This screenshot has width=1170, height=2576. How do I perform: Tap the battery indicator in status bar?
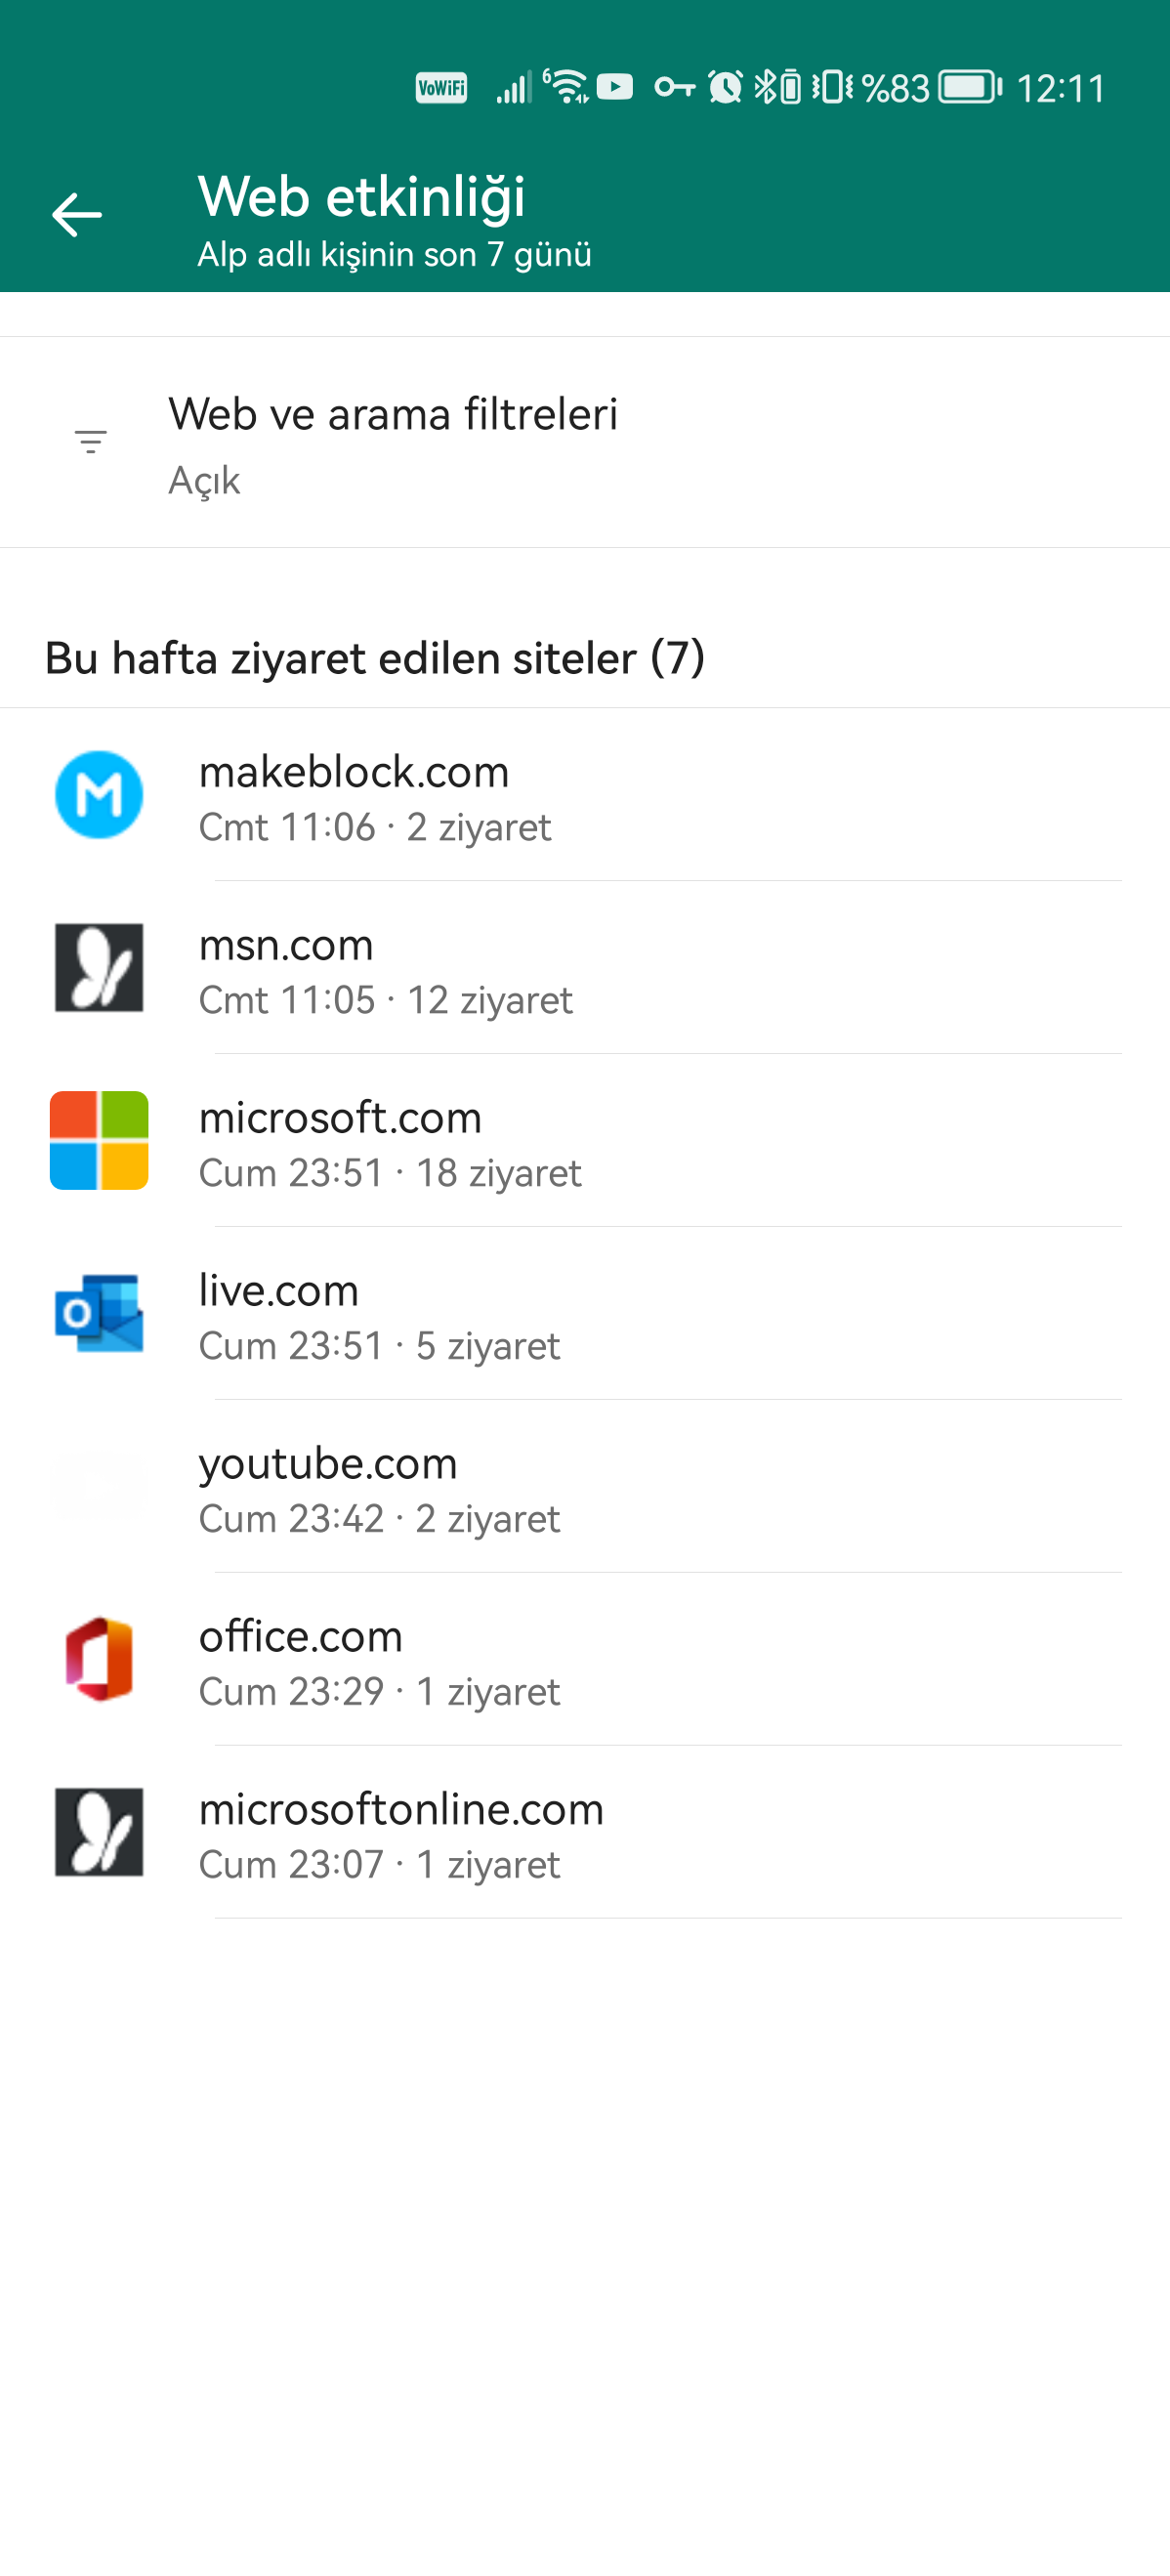[969, 88]
